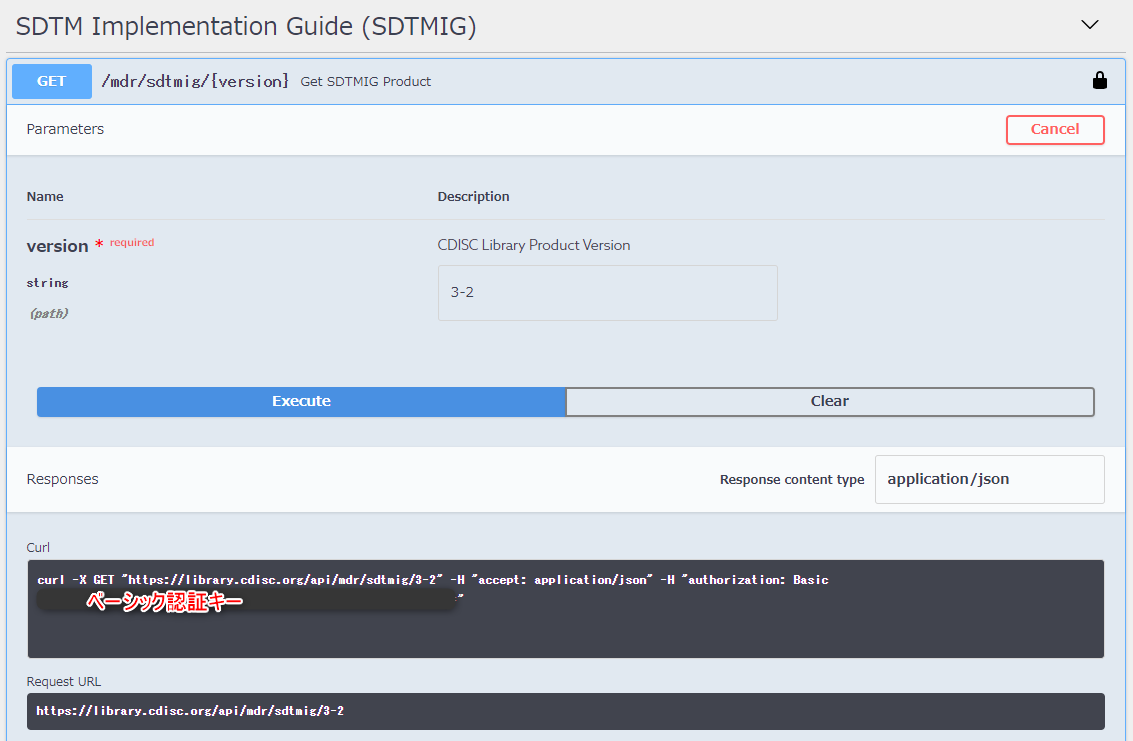Cancel the Try it out mode
This screenshot has height=741, width=1133.
pos(1055,129)
